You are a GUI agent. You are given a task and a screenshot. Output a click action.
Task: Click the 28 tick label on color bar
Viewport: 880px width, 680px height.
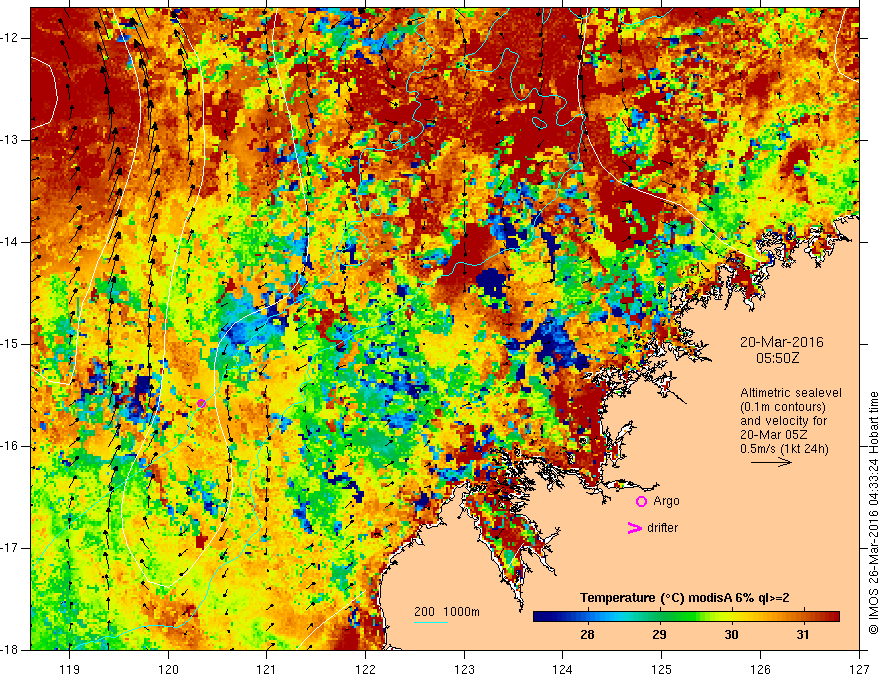pyautogui.click(x=587, y=635)
